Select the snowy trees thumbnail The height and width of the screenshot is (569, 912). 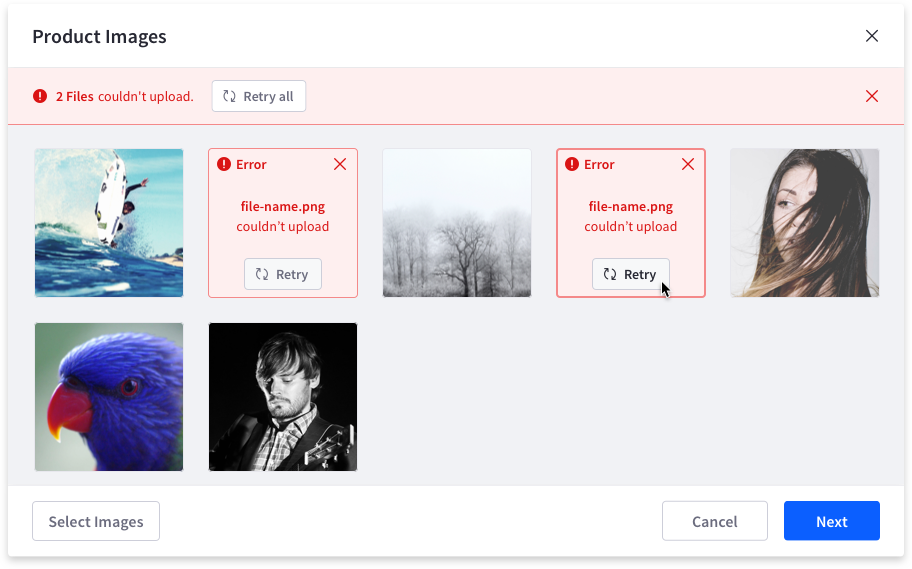[457, 223]
